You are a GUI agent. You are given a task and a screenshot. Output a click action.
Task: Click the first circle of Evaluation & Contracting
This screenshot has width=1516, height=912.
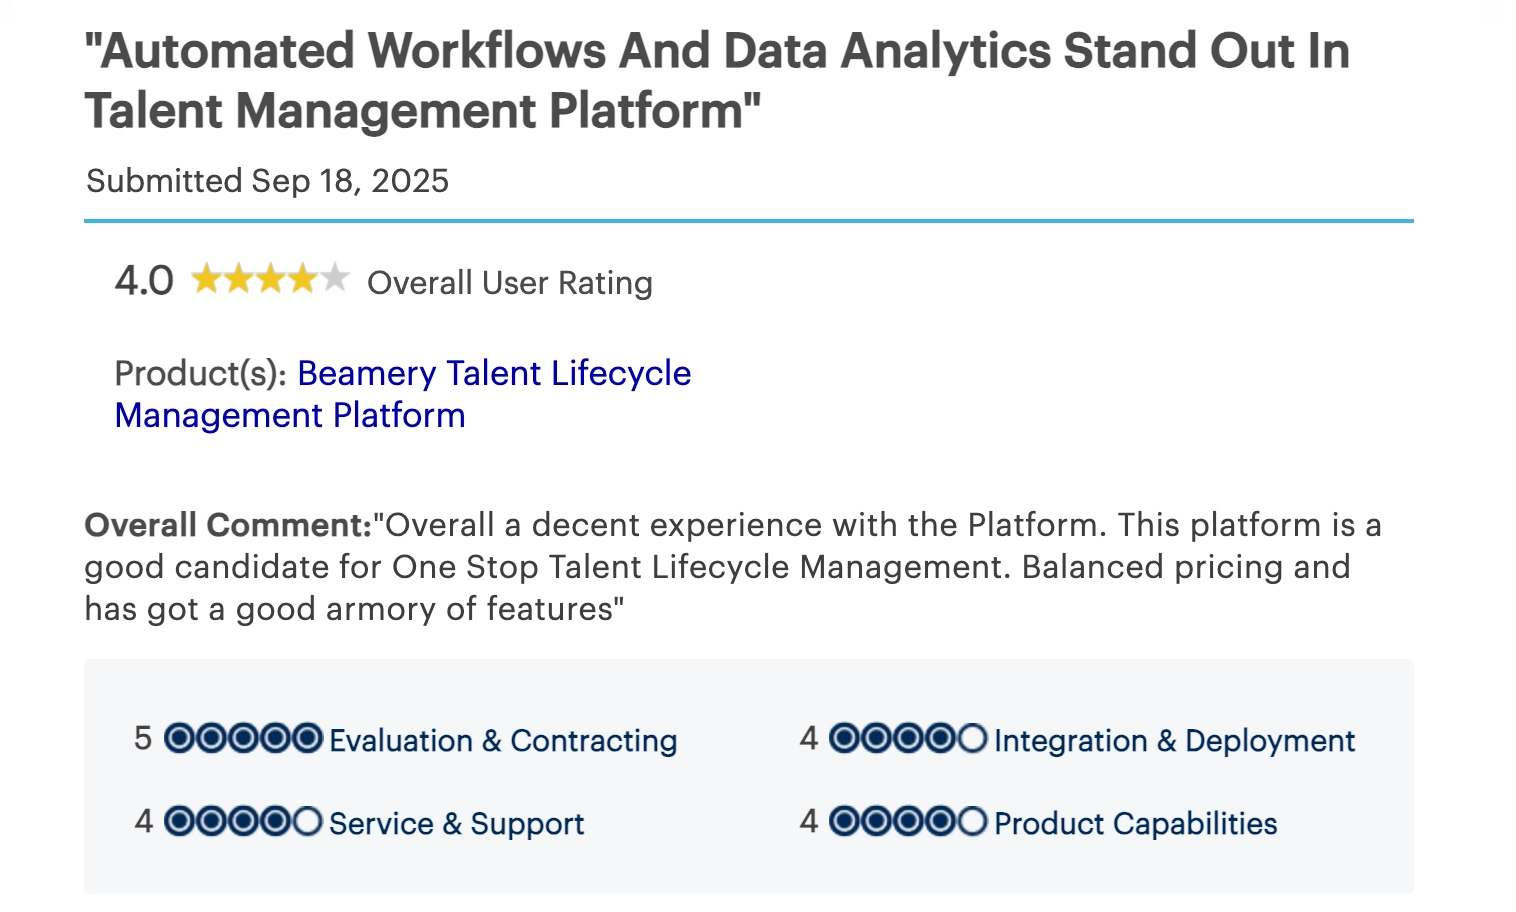179,739
